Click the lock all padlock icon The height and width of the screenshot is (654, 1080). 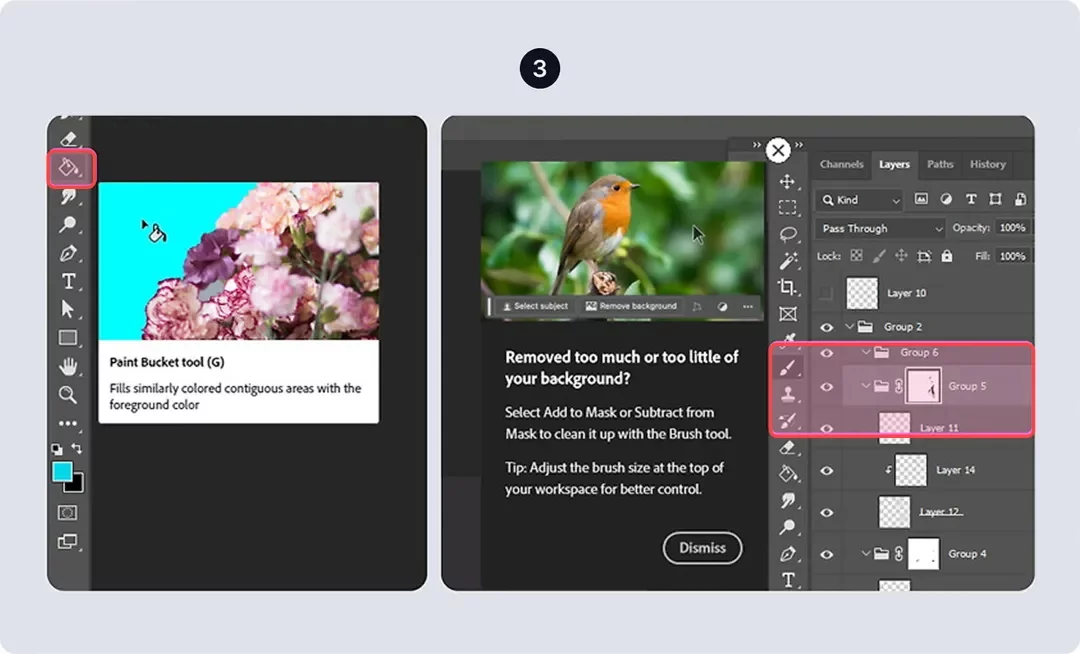click(947, 256)
